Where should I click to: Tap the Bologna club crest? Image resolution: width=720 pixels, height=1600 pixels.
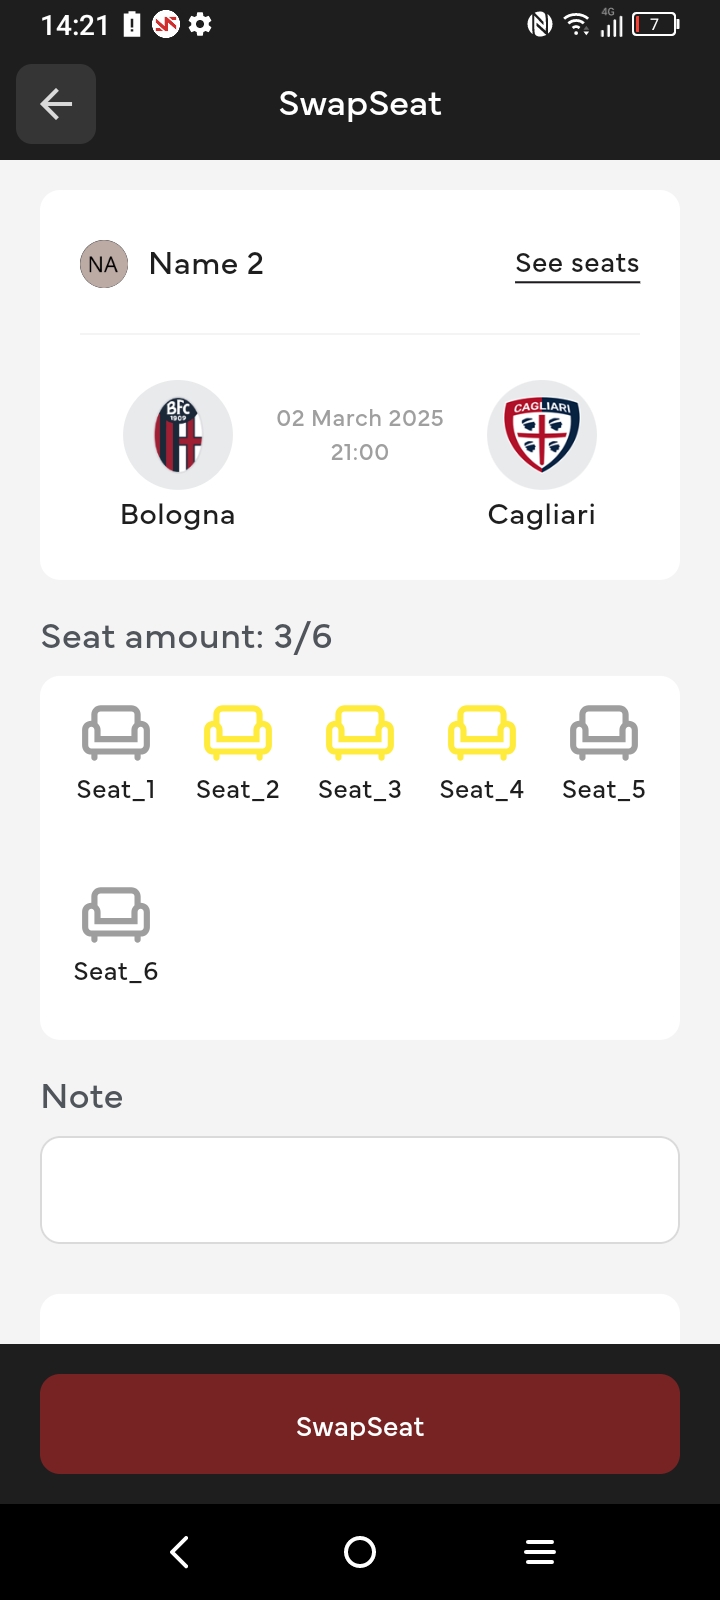click(178, 435)
